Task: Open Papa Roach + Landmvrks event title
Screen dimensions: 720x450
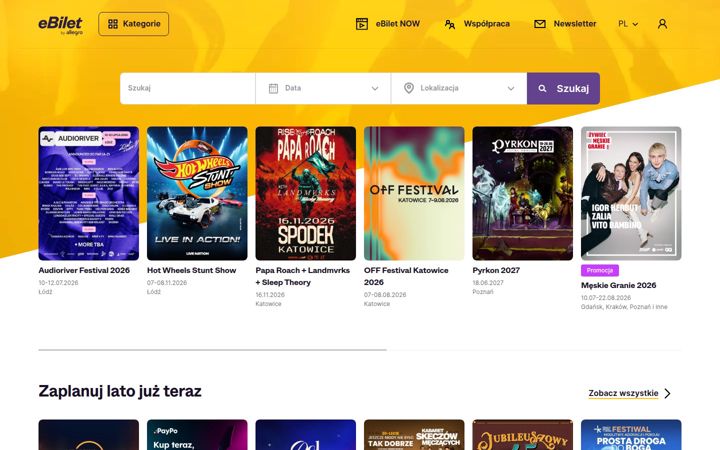Action: (303, 276)
